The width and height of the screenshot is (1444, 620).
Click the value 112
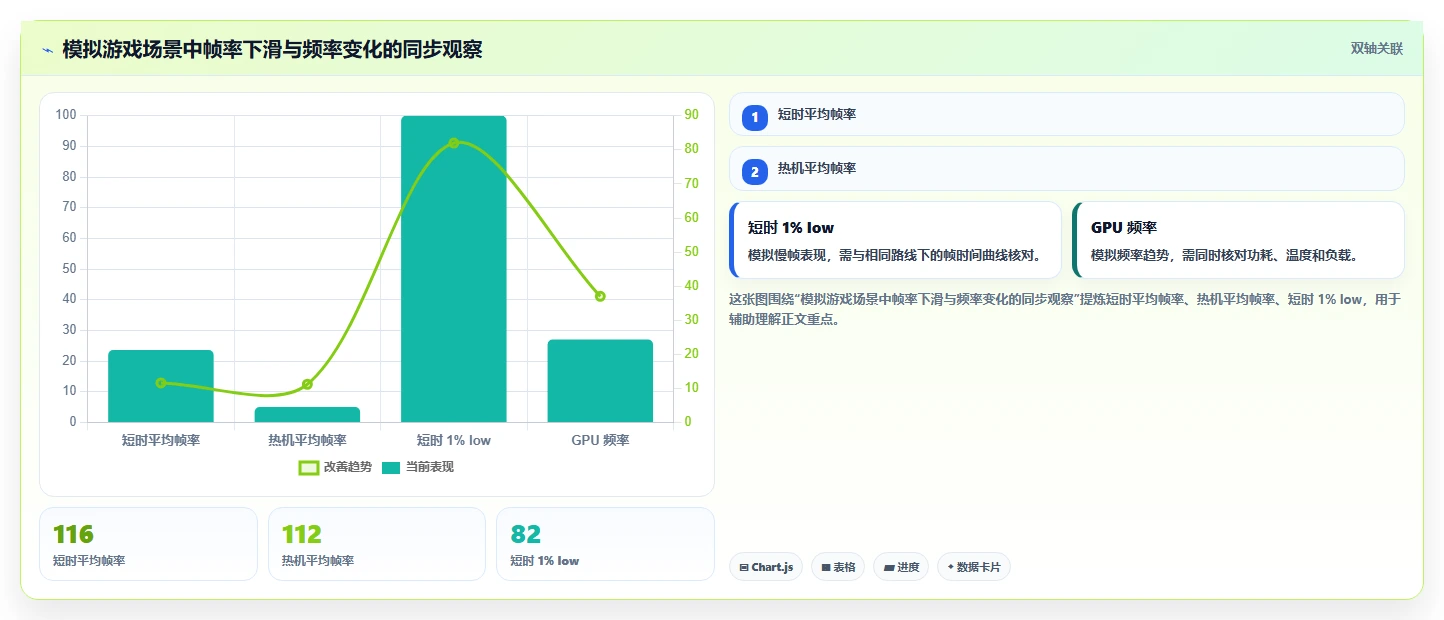pyautogui.click(x=302, y=535)
